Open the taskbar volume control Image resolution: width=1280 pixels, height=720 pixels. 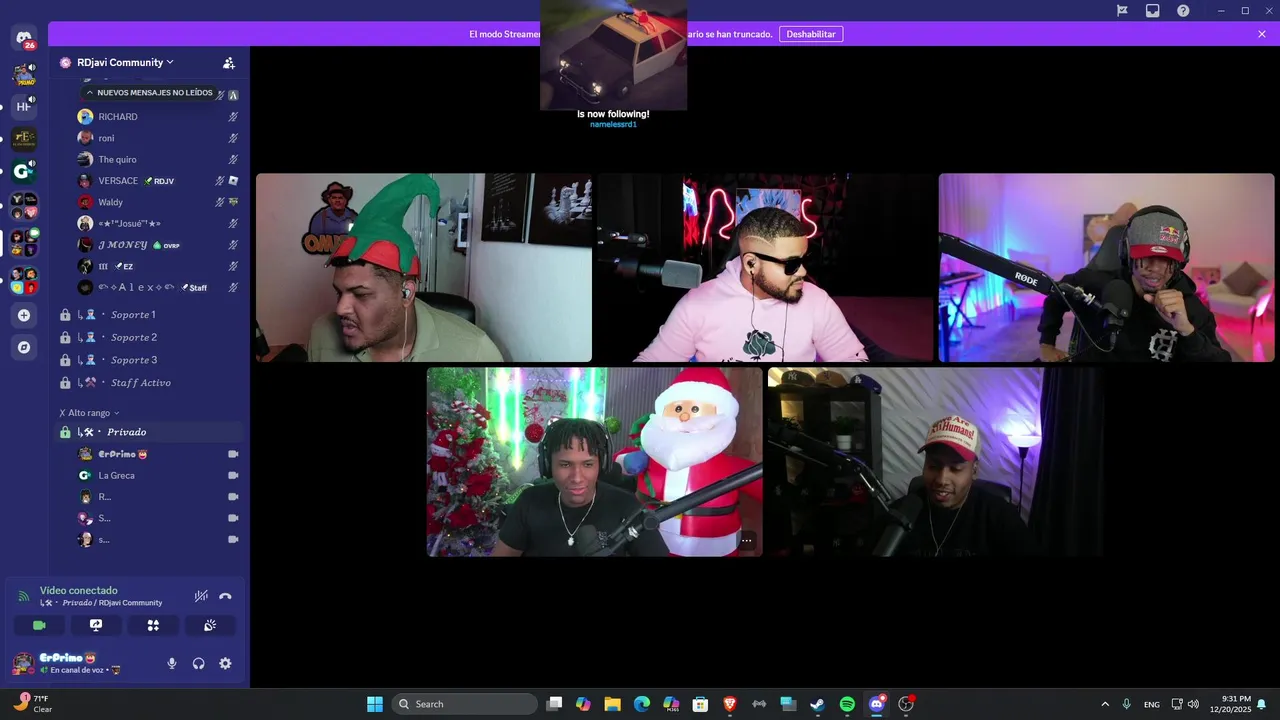click(x=1193, y=704)
